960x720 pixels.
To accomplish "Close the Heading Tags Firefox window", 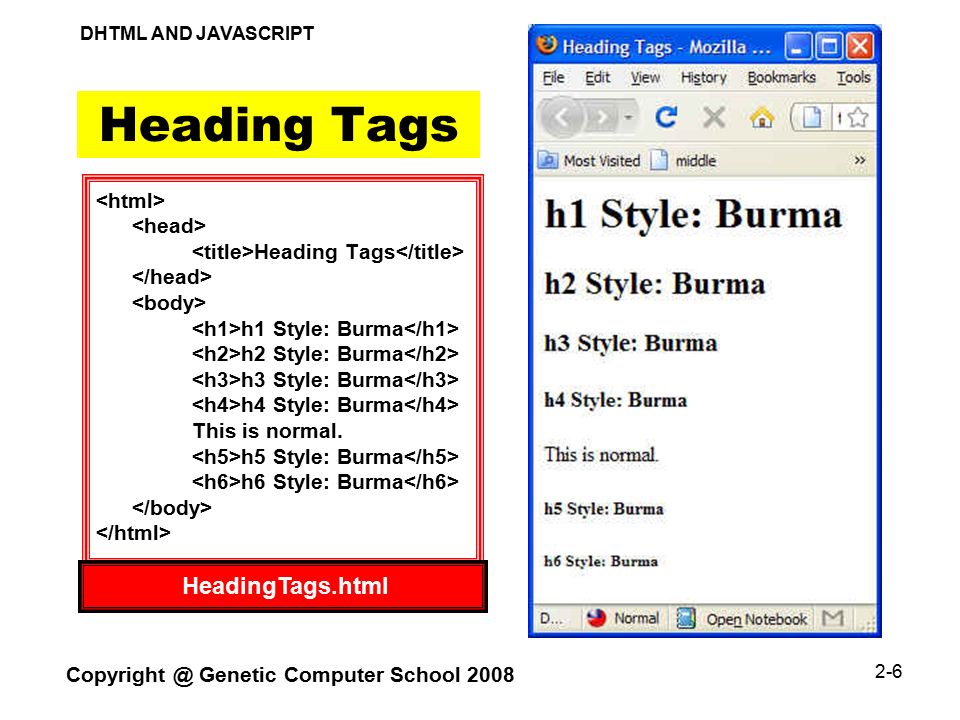I will coord(860,46).
